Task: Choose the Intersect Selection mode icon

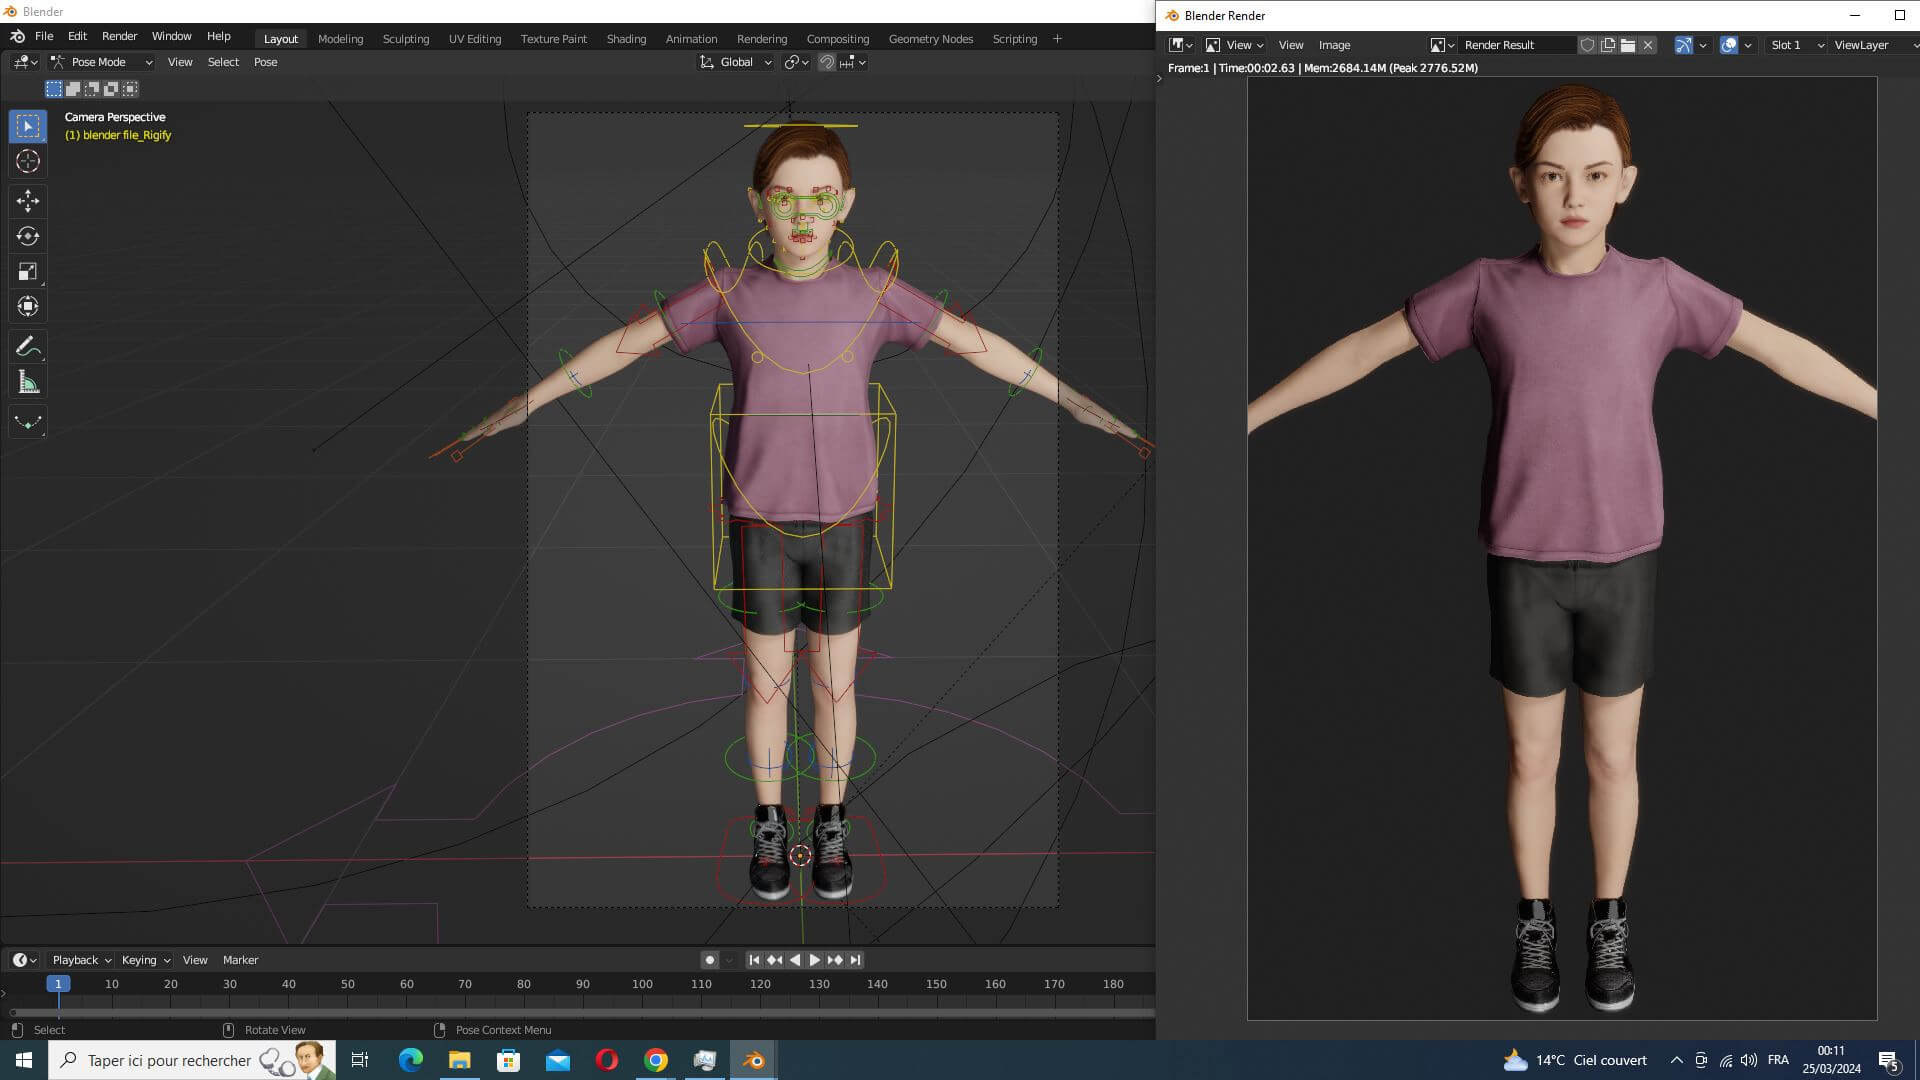Action: [130, 89]
